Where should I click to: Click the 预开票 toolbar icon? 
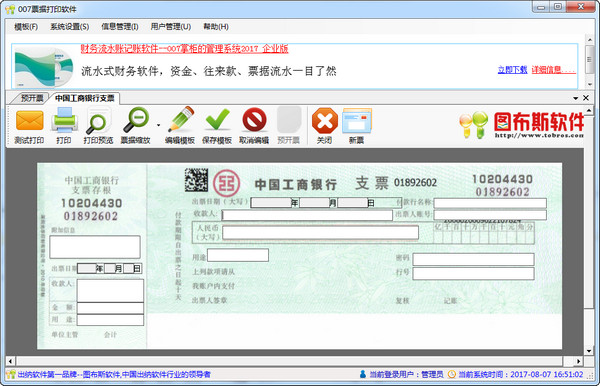click(289, 120)
